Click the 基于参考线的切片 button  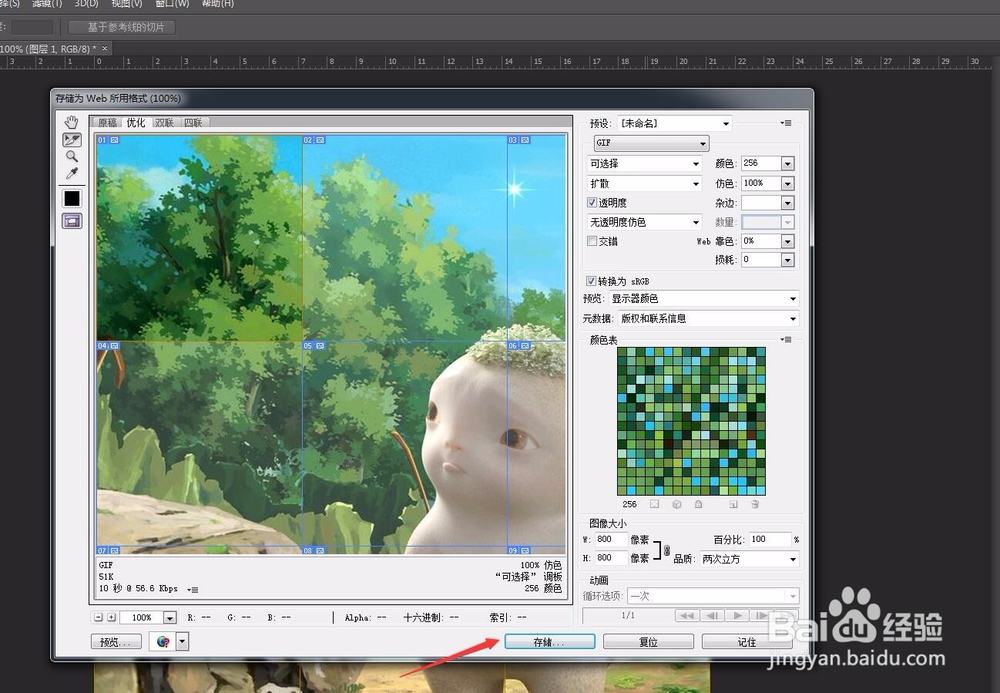click(x=122, y=27)
